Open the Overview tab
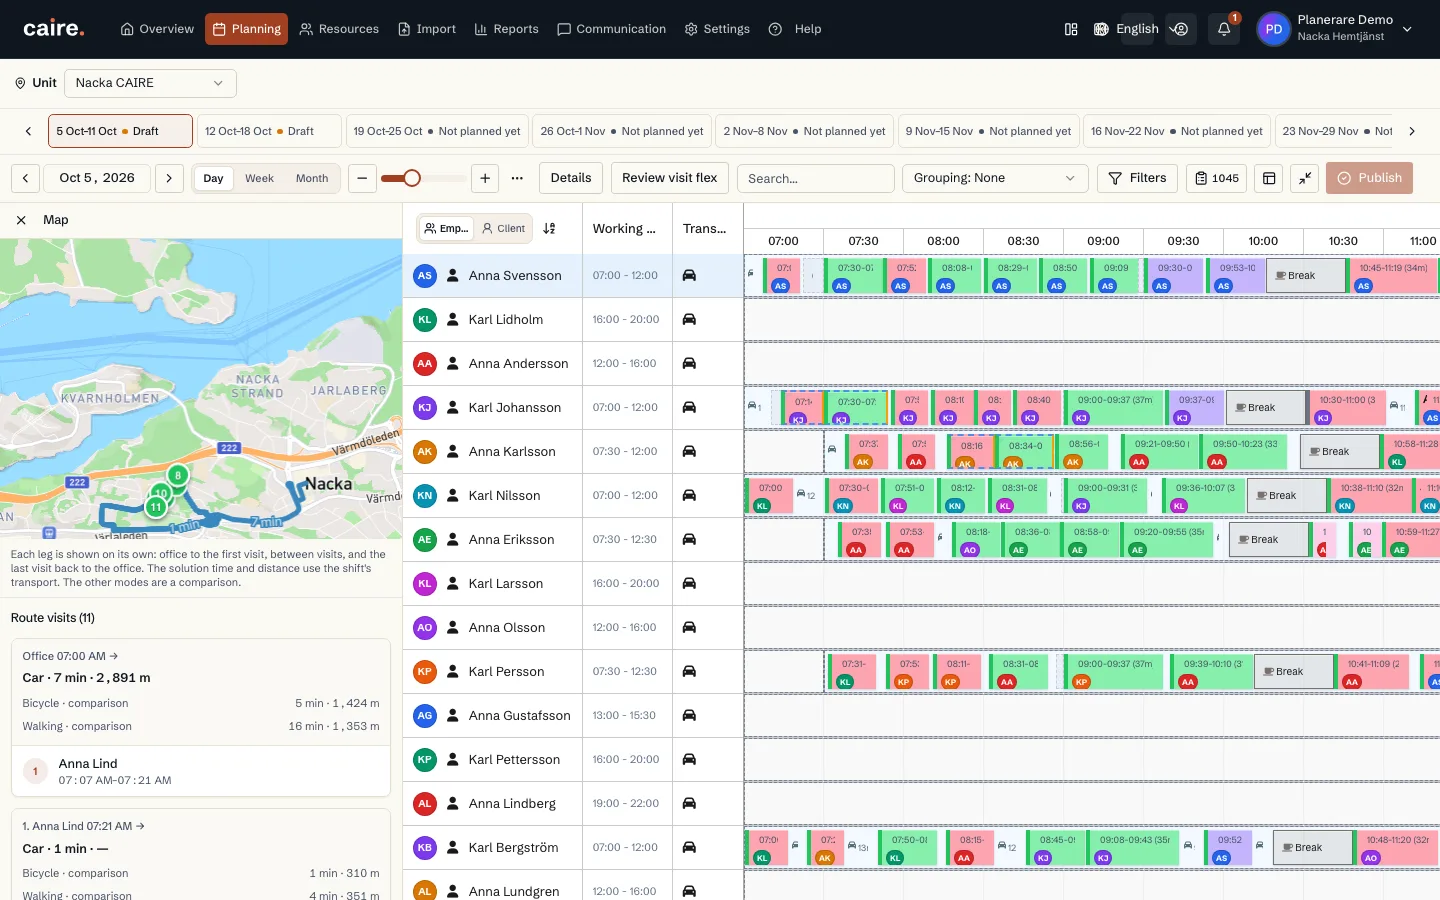Viewport: 1440px width, 900px height. coord(157,29)
